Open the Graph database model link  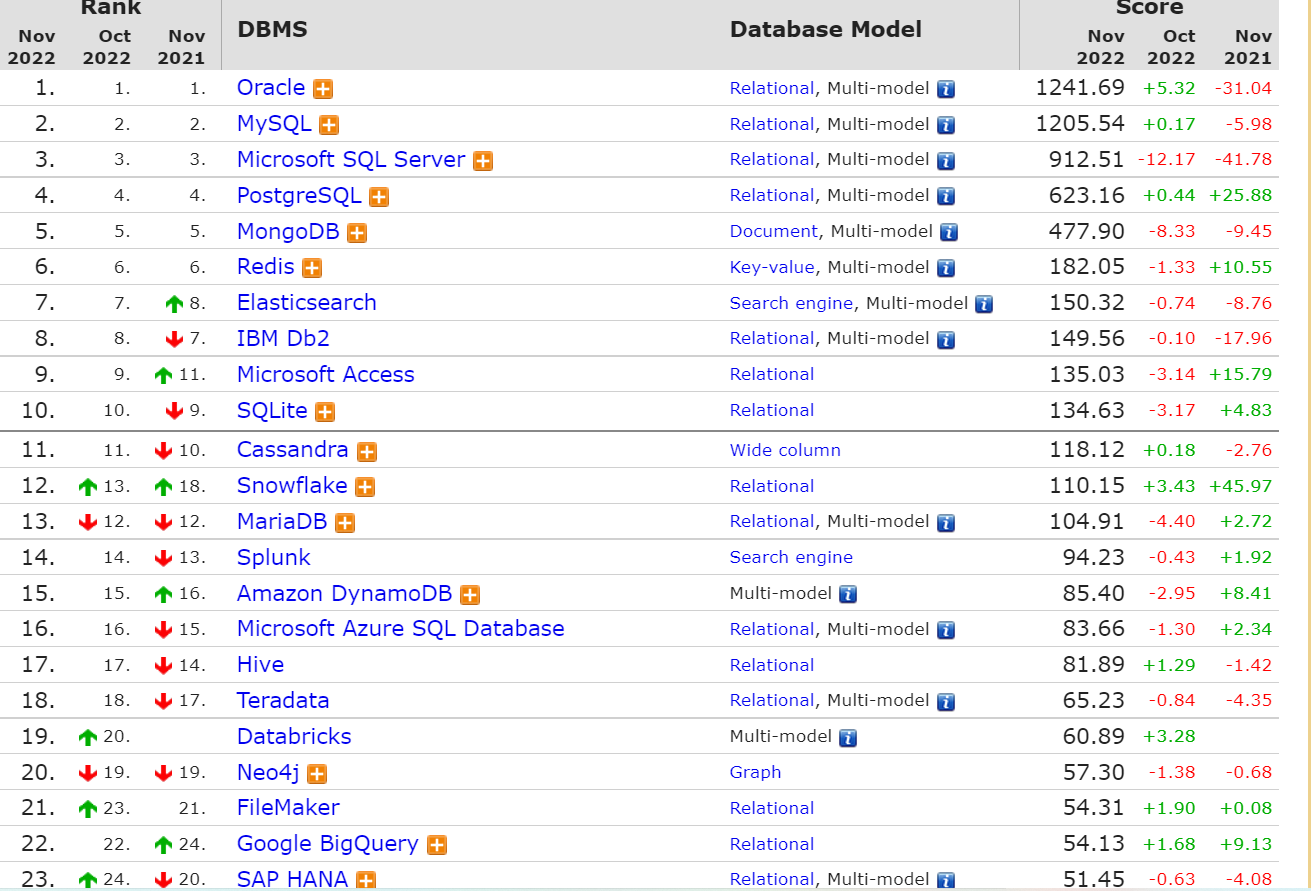[755, 772]
